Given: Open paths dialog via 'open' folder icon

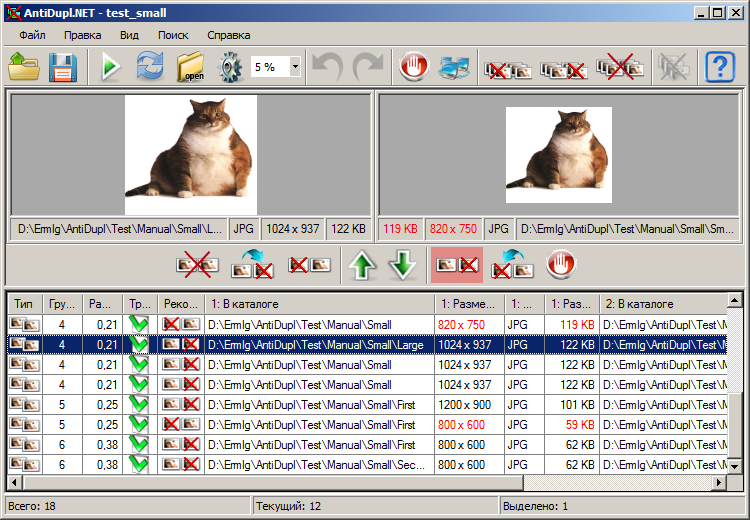Looking at the screenshot, I should tap(190, 66).
